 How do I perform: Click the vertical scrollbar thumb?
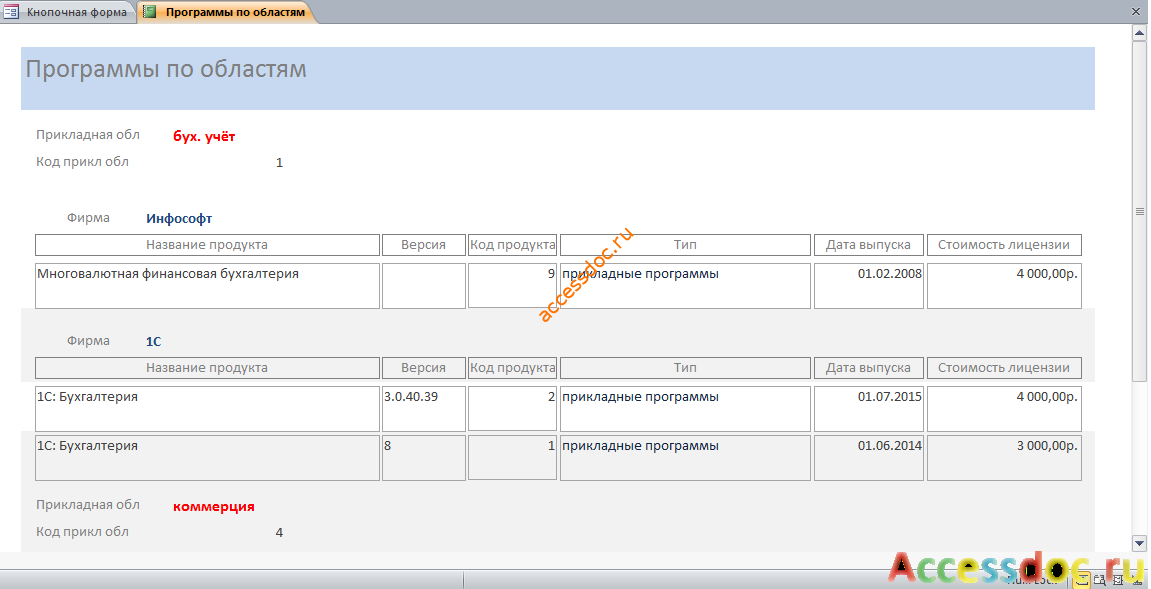[1139, 212]
